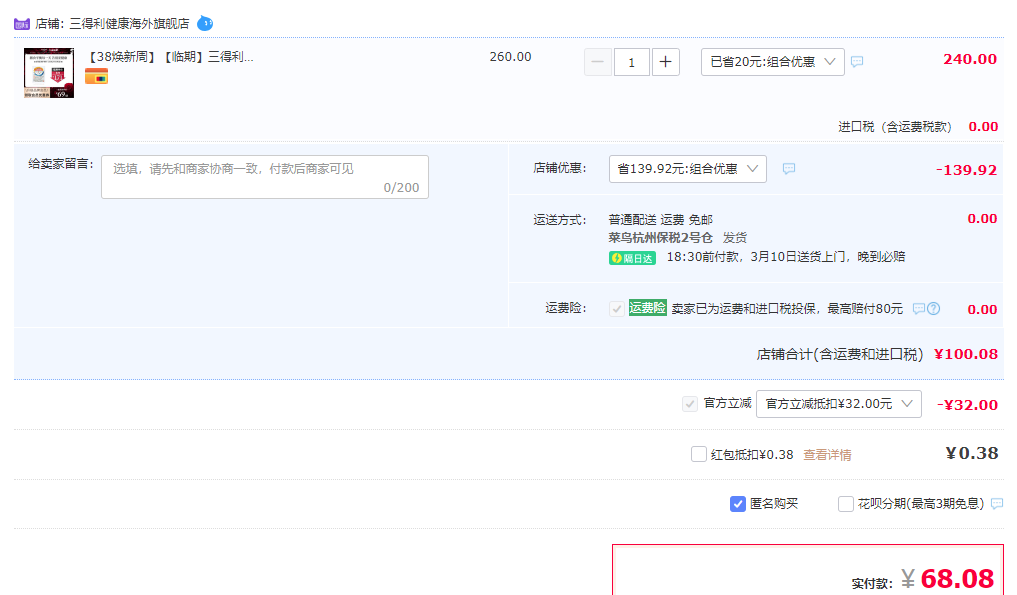Increase quantity with the plus button

pos(665,62)
